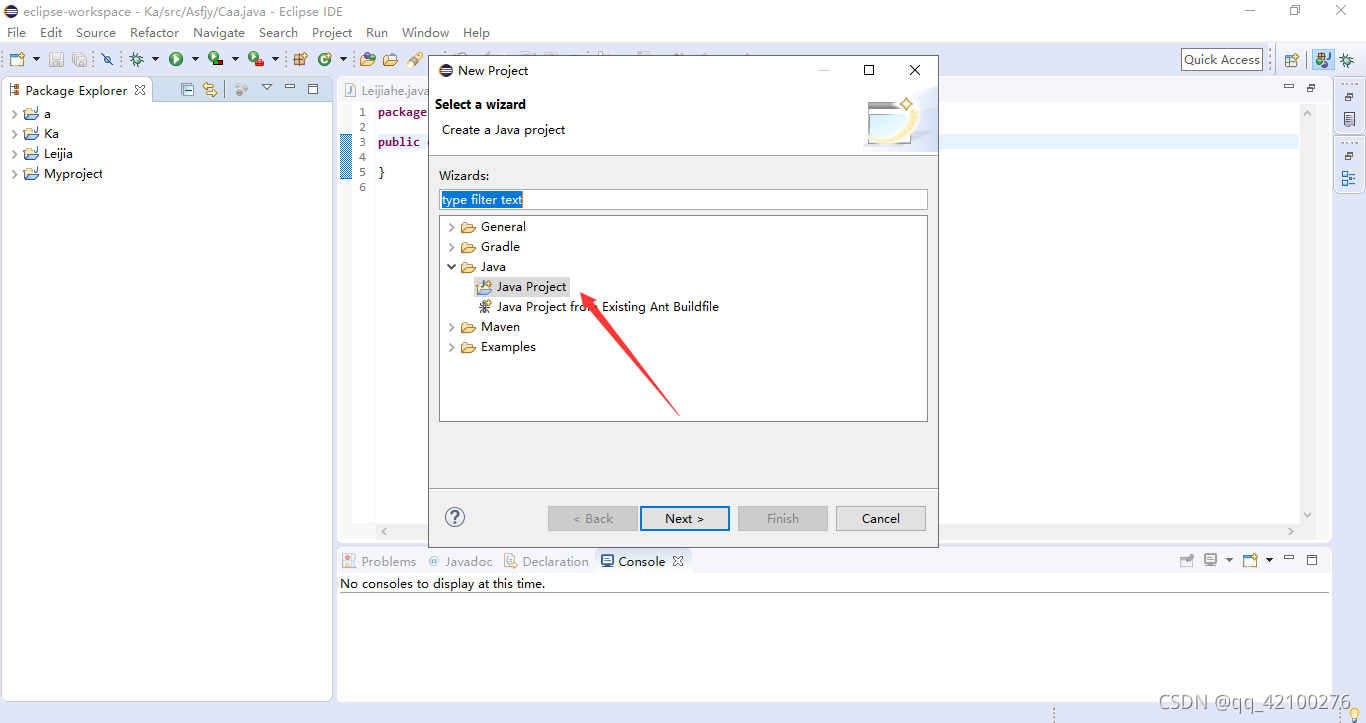This screenshot has width=1366, height=723.
Task: Click Collapse All in Package Explorer
Action: click(187, 89)
